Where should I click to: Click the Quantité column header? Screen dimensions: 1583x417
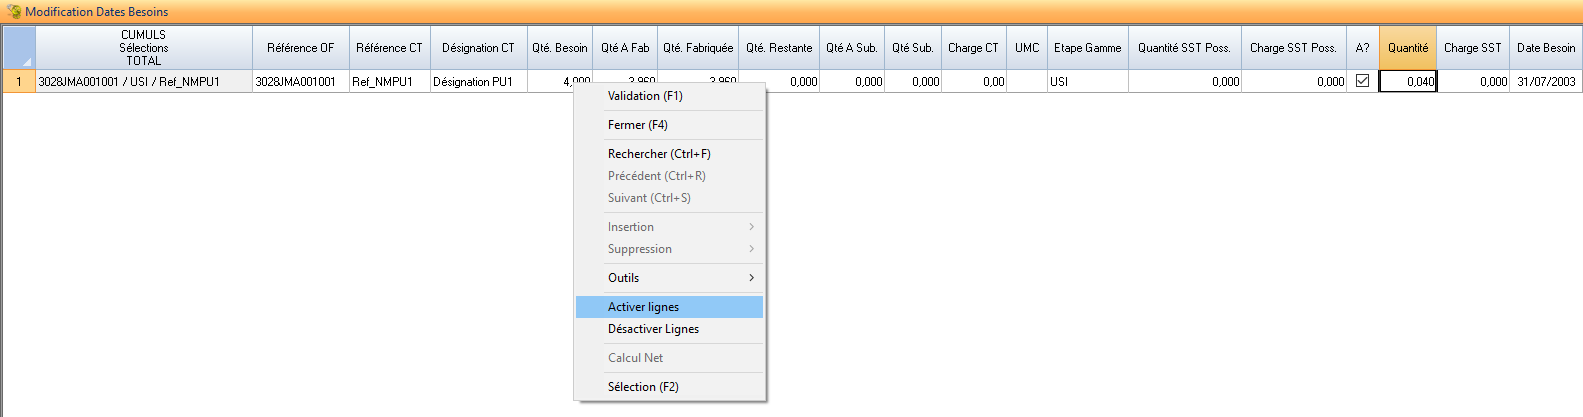(x=1407, y=48)
